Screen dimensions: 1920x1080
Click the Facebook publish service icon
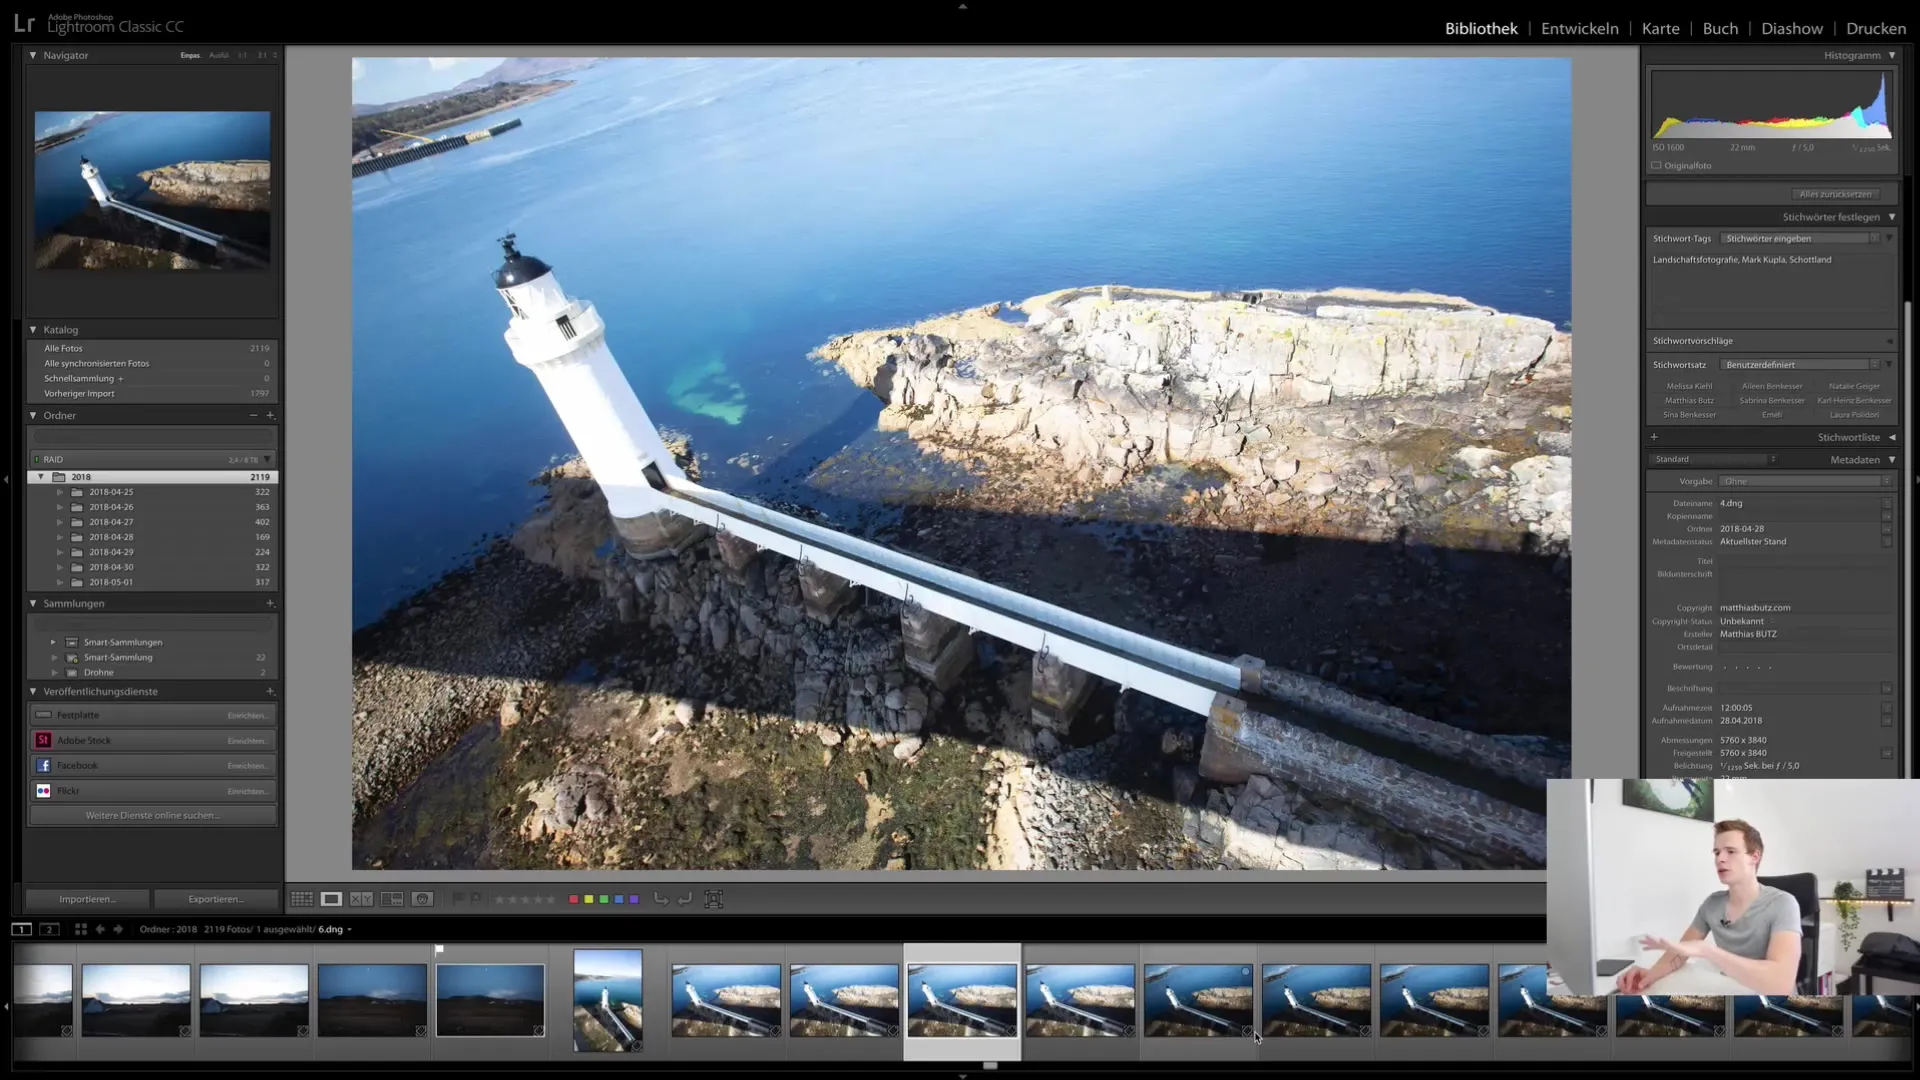43,765
